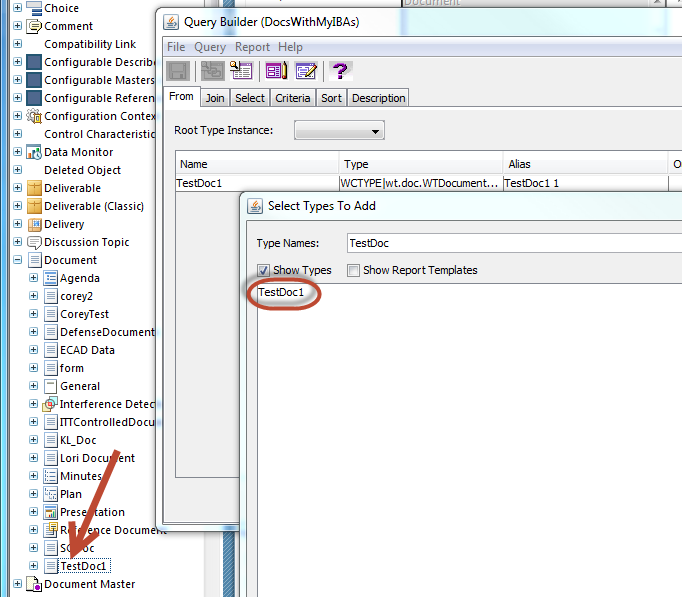The width and height of the screenshot is (682, 597).
Task: Open the Report menu
Action: click(x=252, y=47)
